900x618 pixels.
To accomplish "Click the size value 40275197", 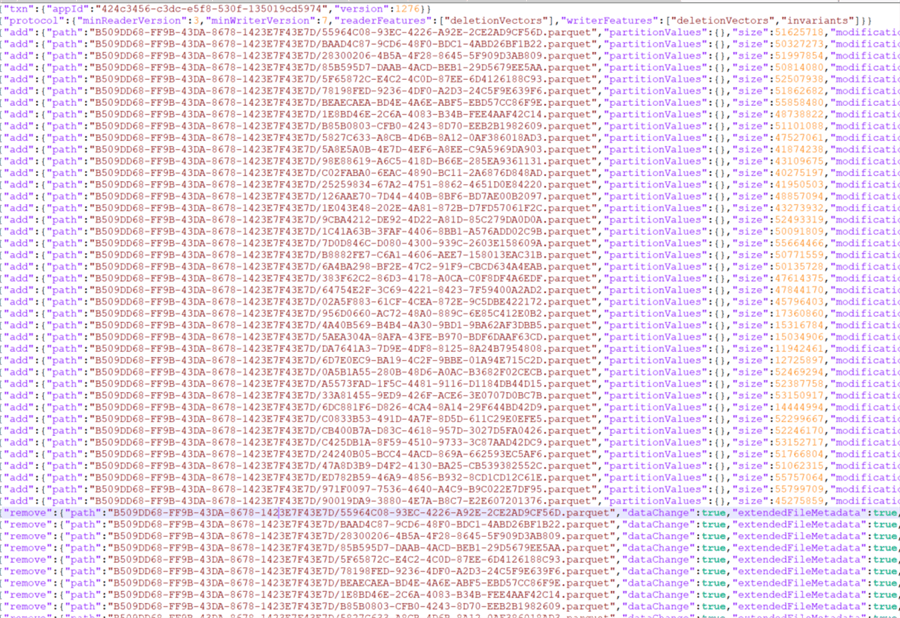I will click(x=800, y=173).
